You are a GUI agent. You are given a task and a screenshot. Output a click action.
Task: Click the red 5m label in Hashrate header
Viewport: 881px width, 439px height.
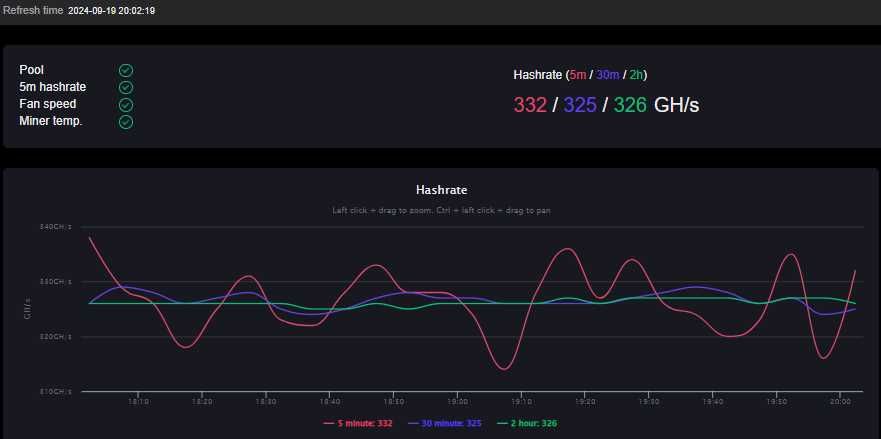(578, 75)
